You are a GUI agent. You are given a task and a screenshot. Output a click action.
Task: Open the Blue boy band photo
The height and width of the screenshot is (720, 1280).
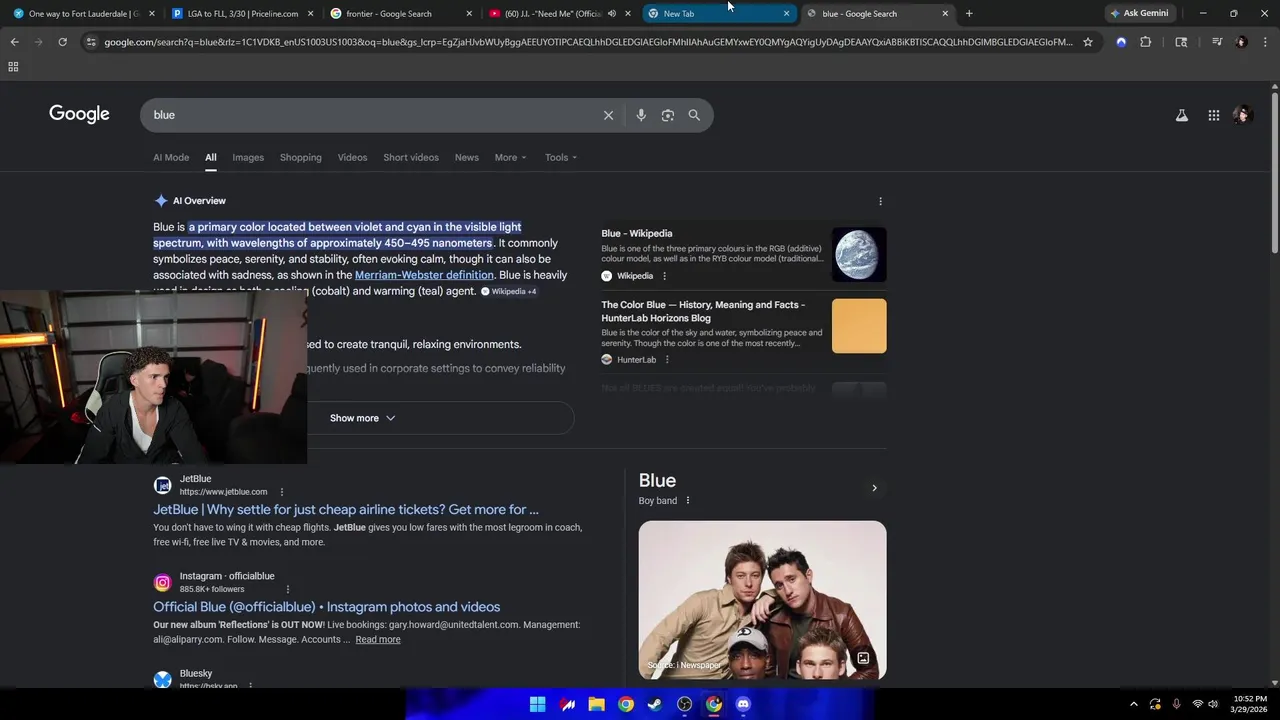point(762,600)
